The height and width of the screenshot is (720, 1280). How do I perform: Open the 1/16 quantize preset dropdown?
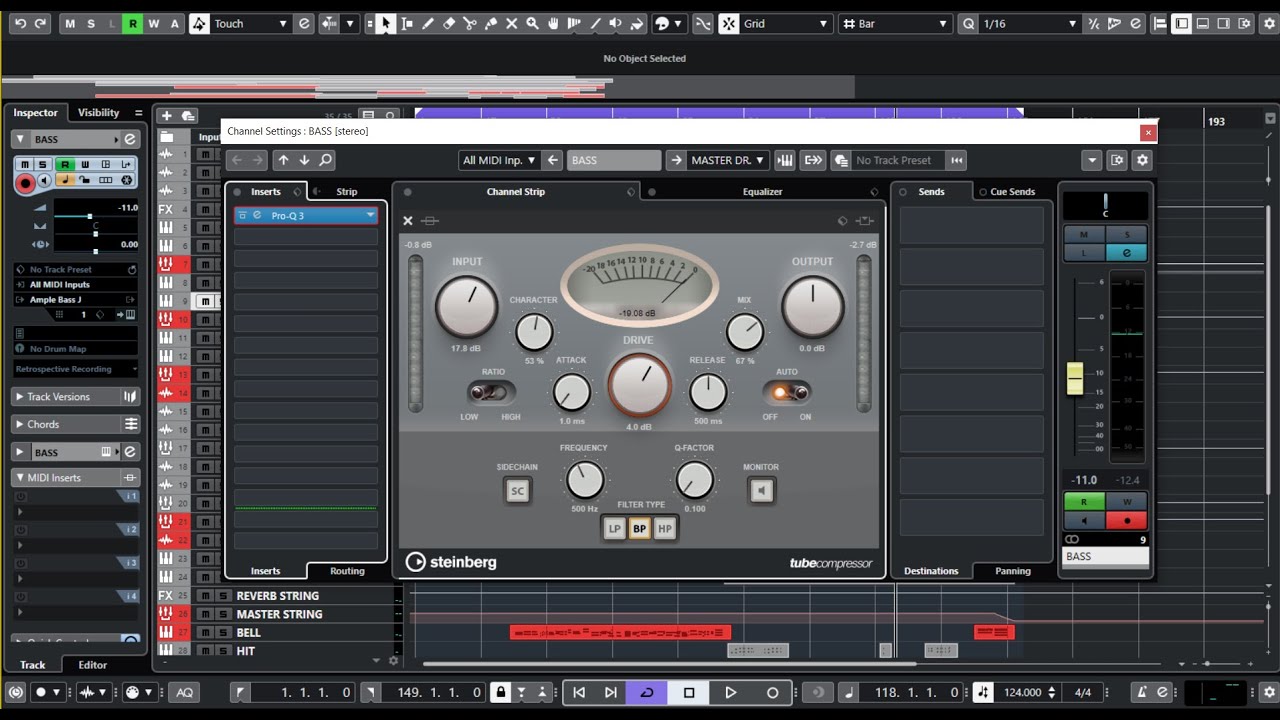click(x=1030, y=24)
